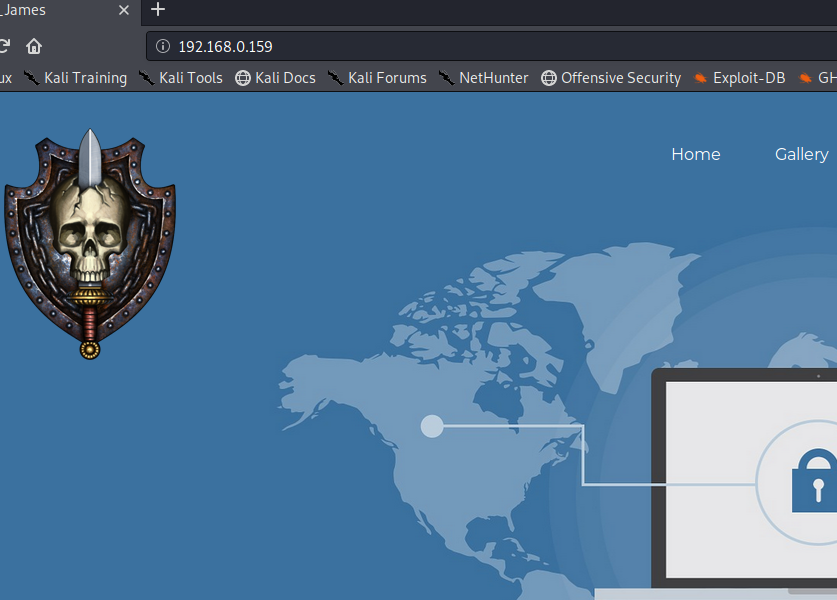Click the white dot marker on map
Viewport: 837px width, 600px height.
[432, 426]
